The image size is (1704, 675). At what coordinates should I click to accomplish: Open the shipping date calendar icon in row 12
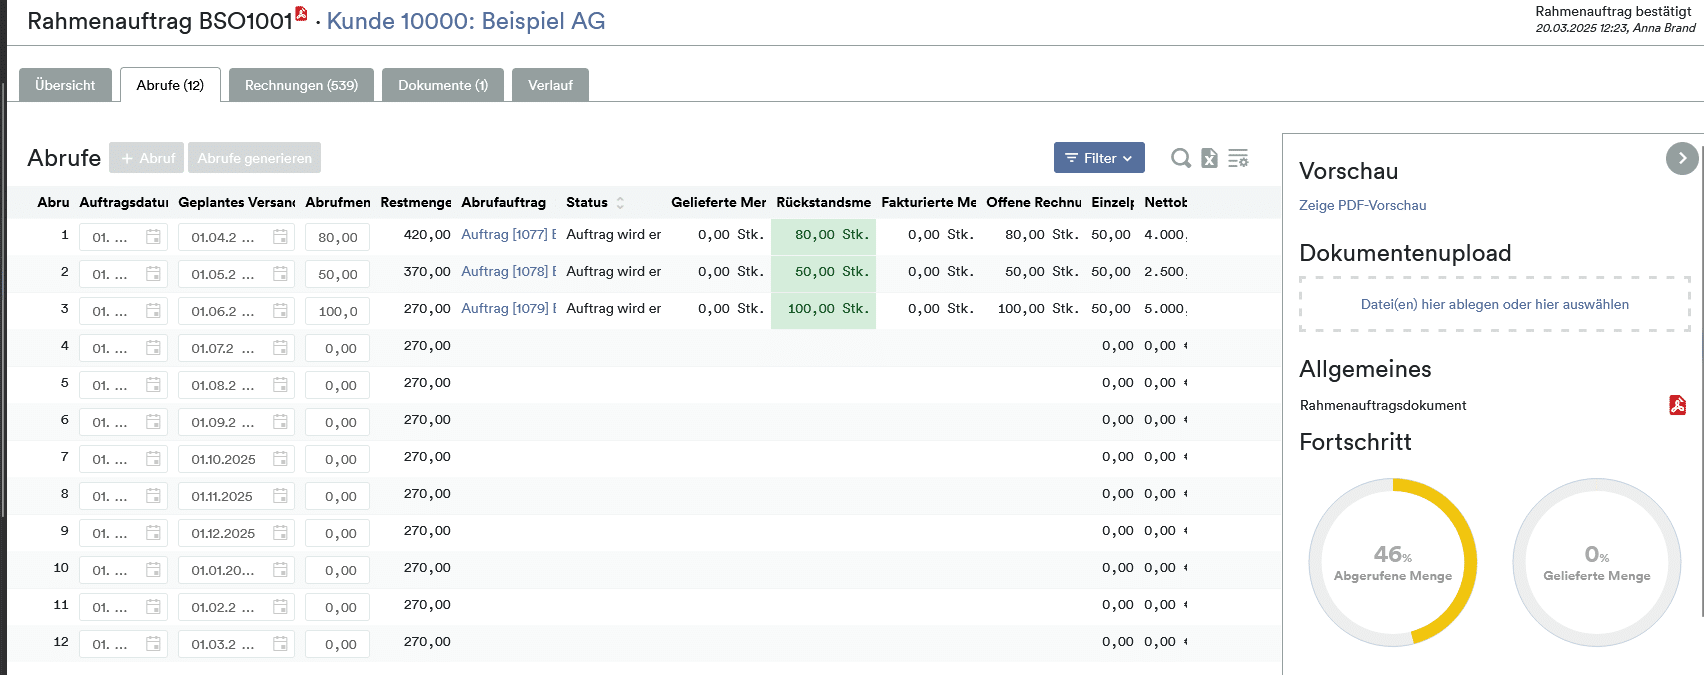point(280,644)
